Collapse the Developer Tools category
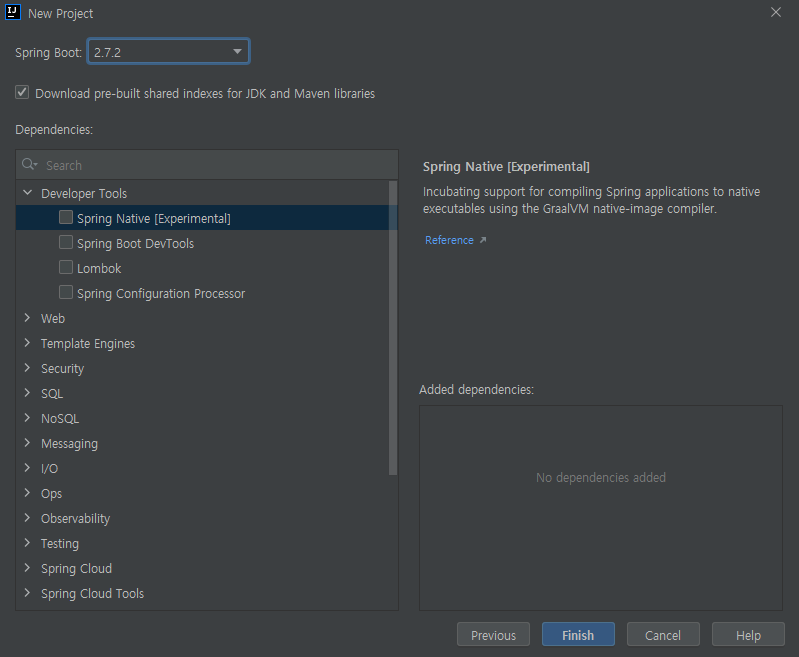Image resolution: width=799 pixels, height=657 pixels. [28, 193]
